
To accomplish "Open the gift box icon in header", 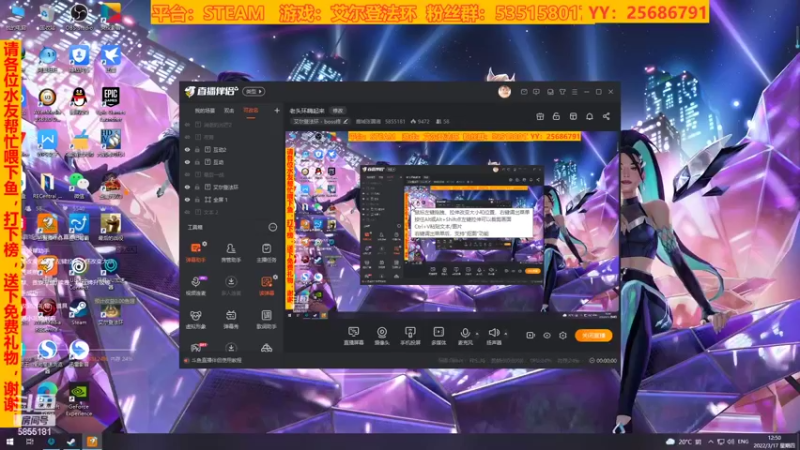I will click(540, 116).
